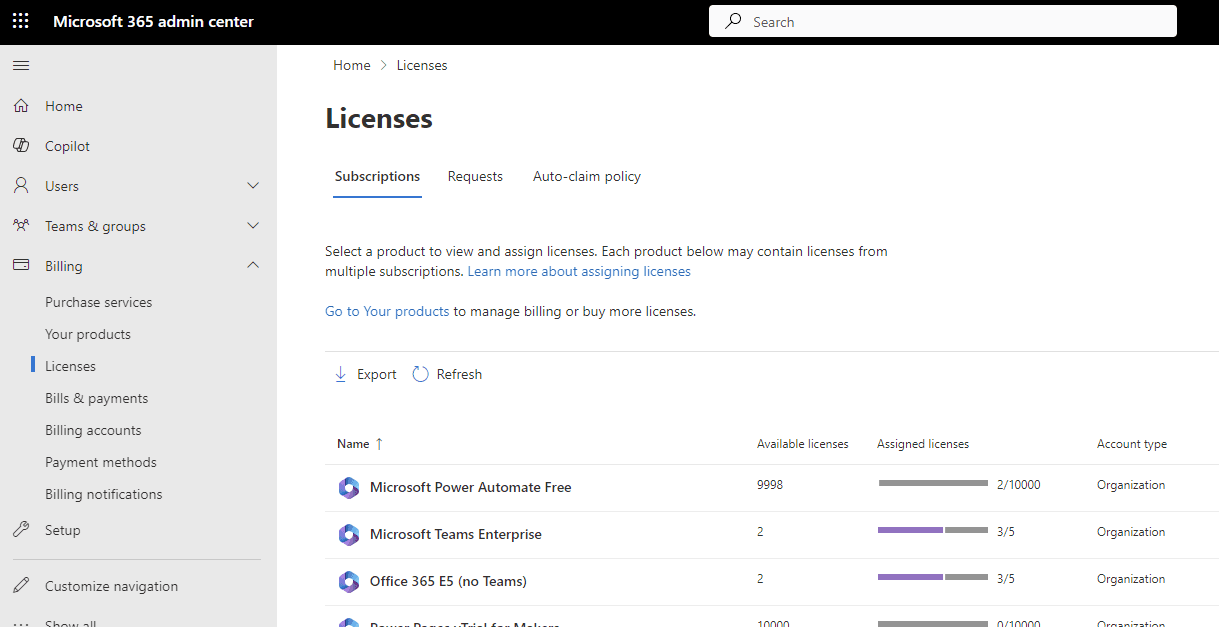Click the Teams & groups icon
Viewport: 1219px width, 627px height.
[21, 226]
